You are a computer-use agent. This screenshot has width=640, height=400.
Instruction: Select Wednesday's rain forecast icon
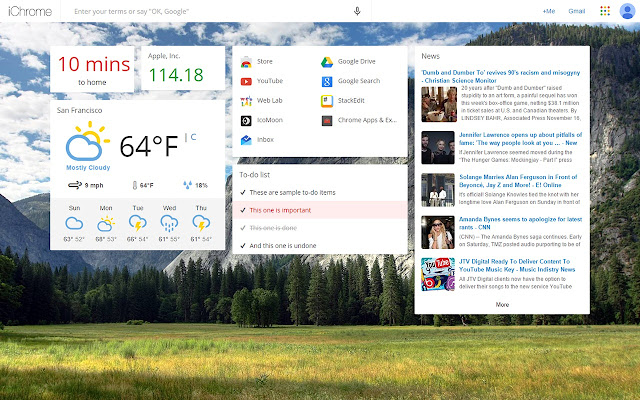169,224
